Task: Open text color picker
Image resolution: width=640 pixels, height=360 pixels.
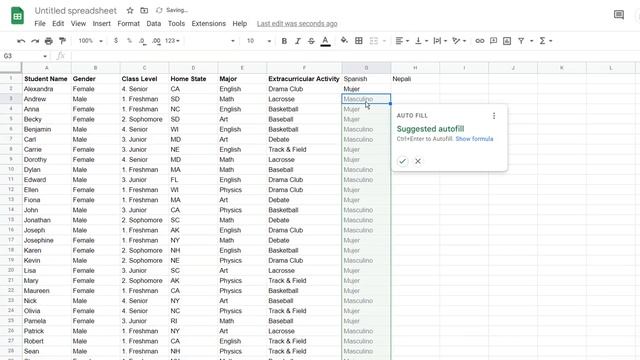Action: 325,41
